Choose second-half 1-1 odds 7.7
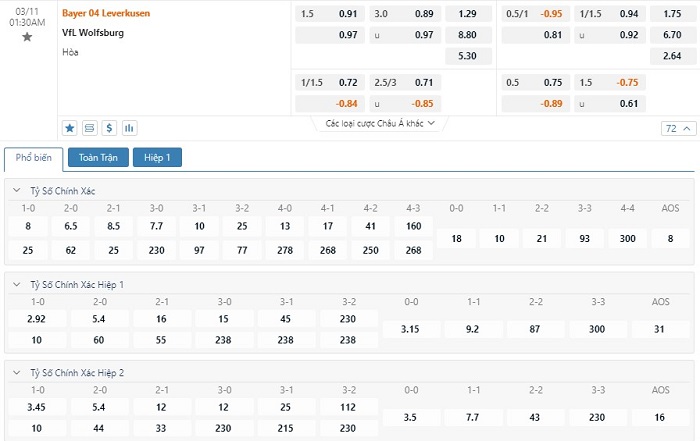 pos(472,416)
